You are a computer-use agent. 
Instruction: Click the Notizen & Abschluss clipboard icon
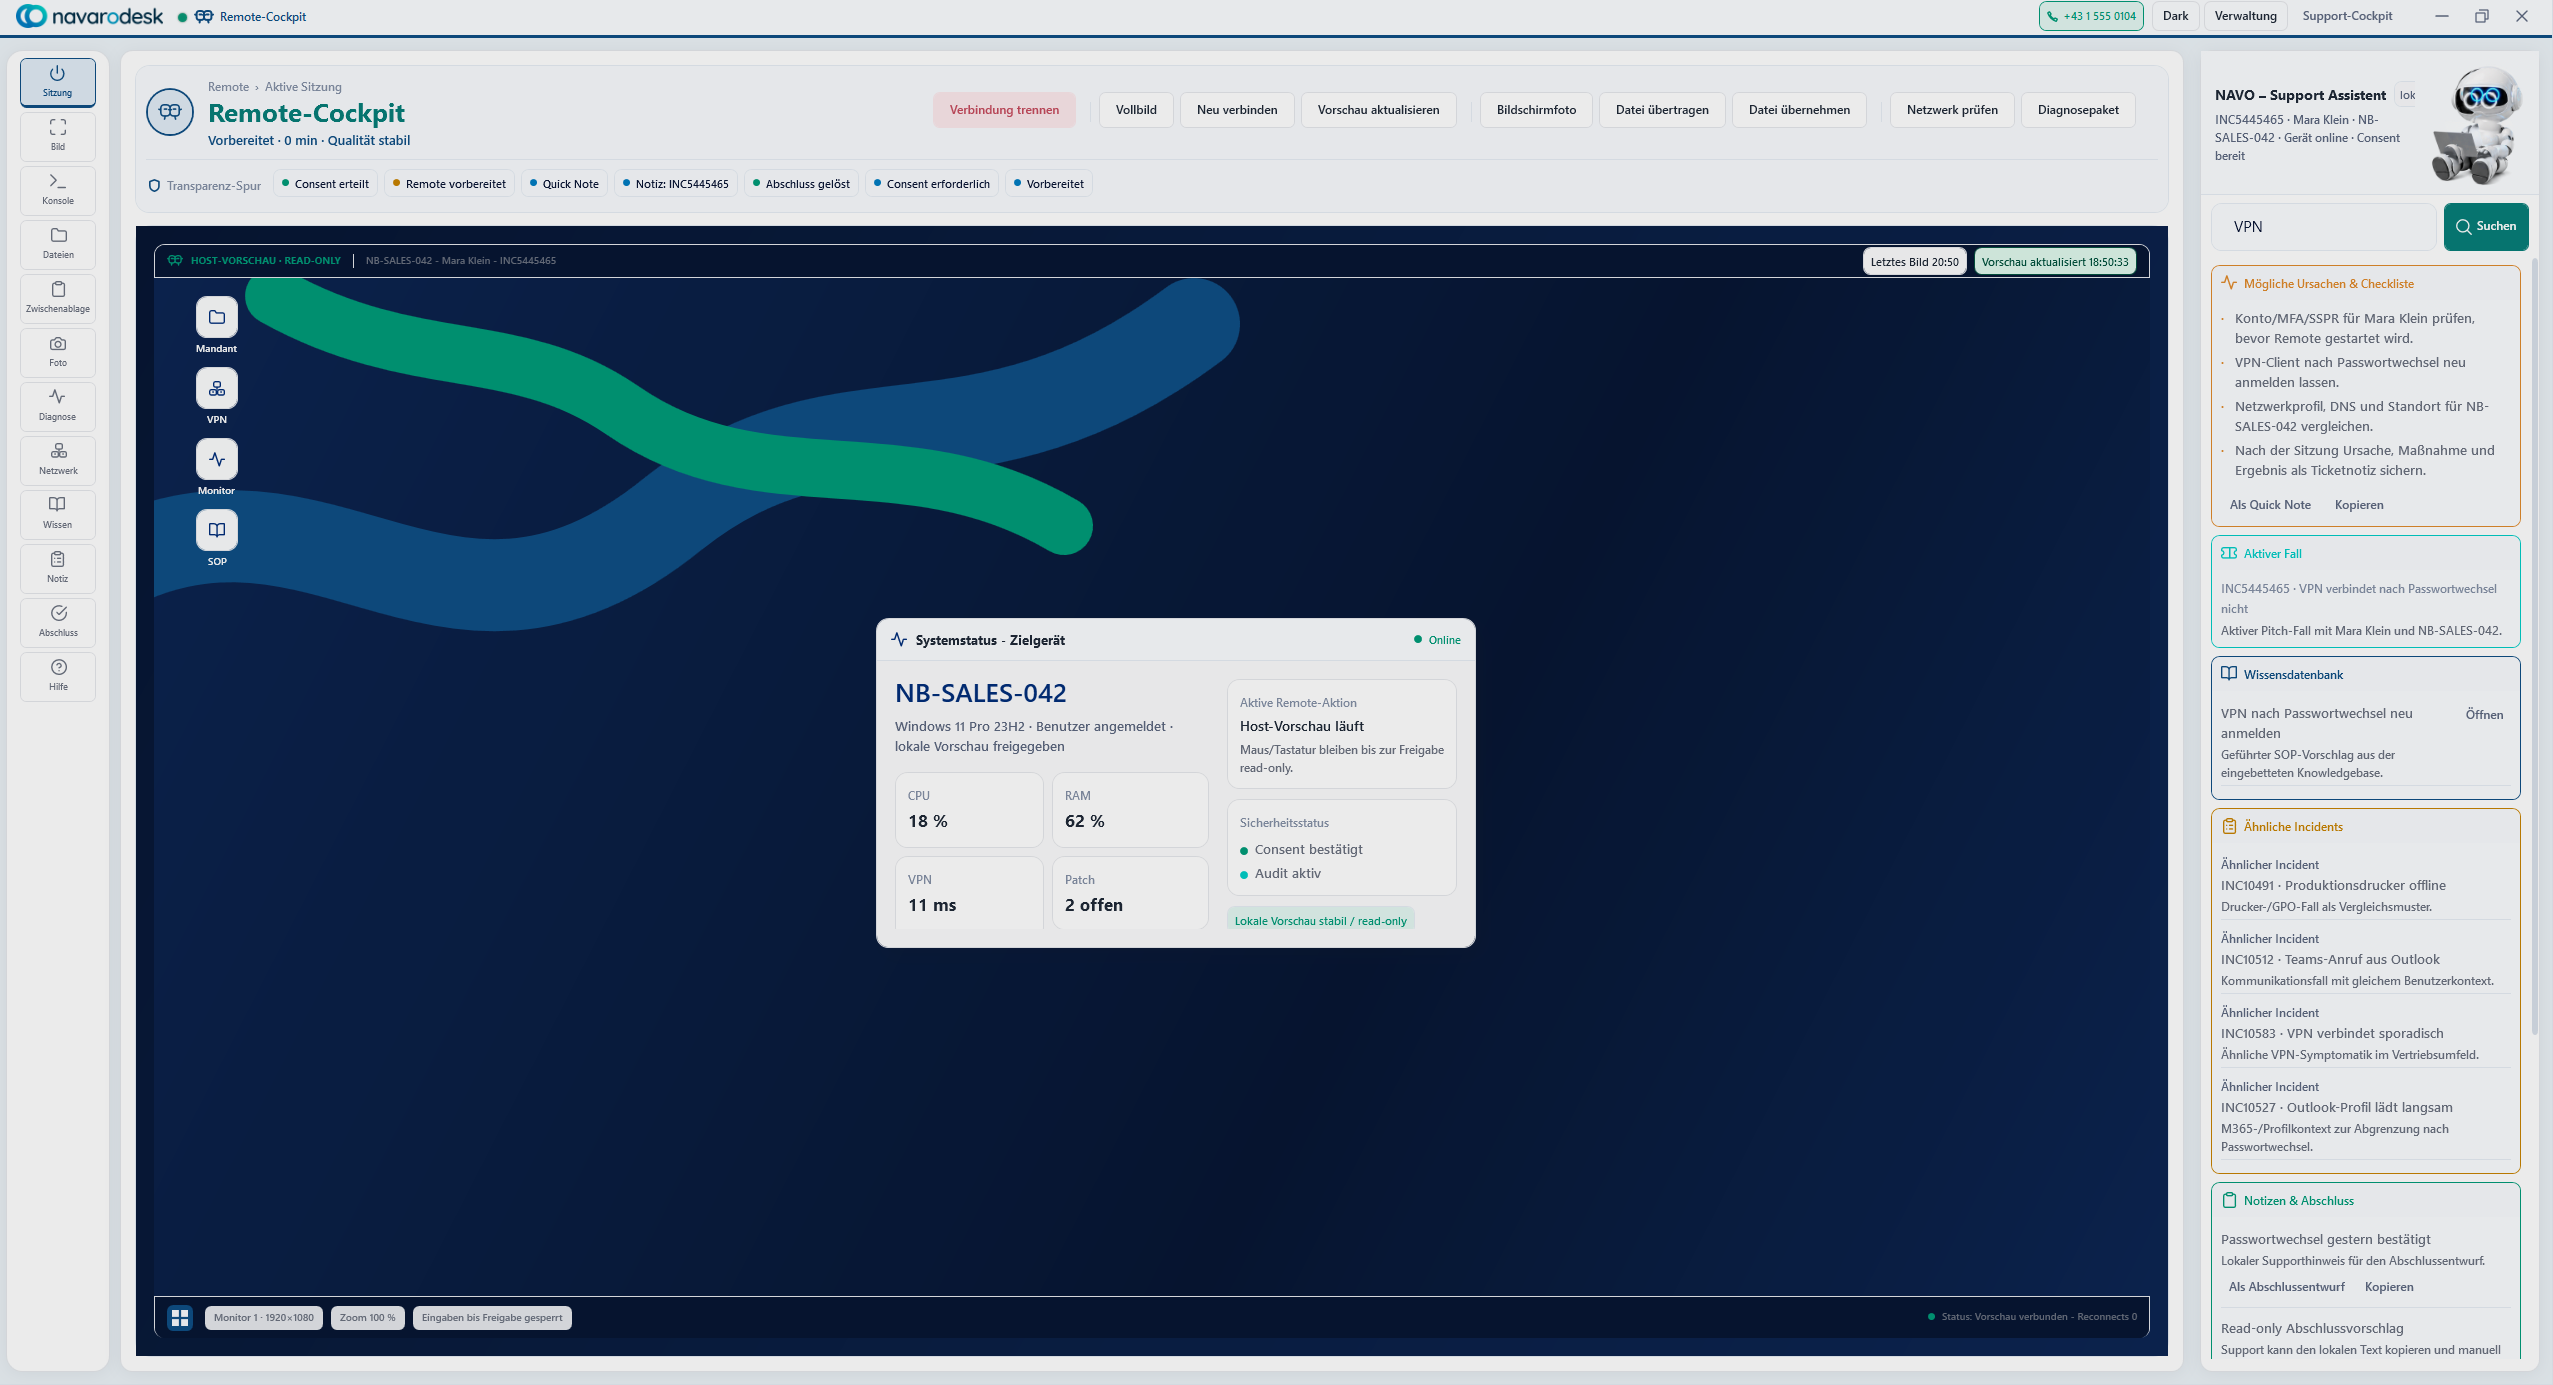(x=2229, y=1200)
